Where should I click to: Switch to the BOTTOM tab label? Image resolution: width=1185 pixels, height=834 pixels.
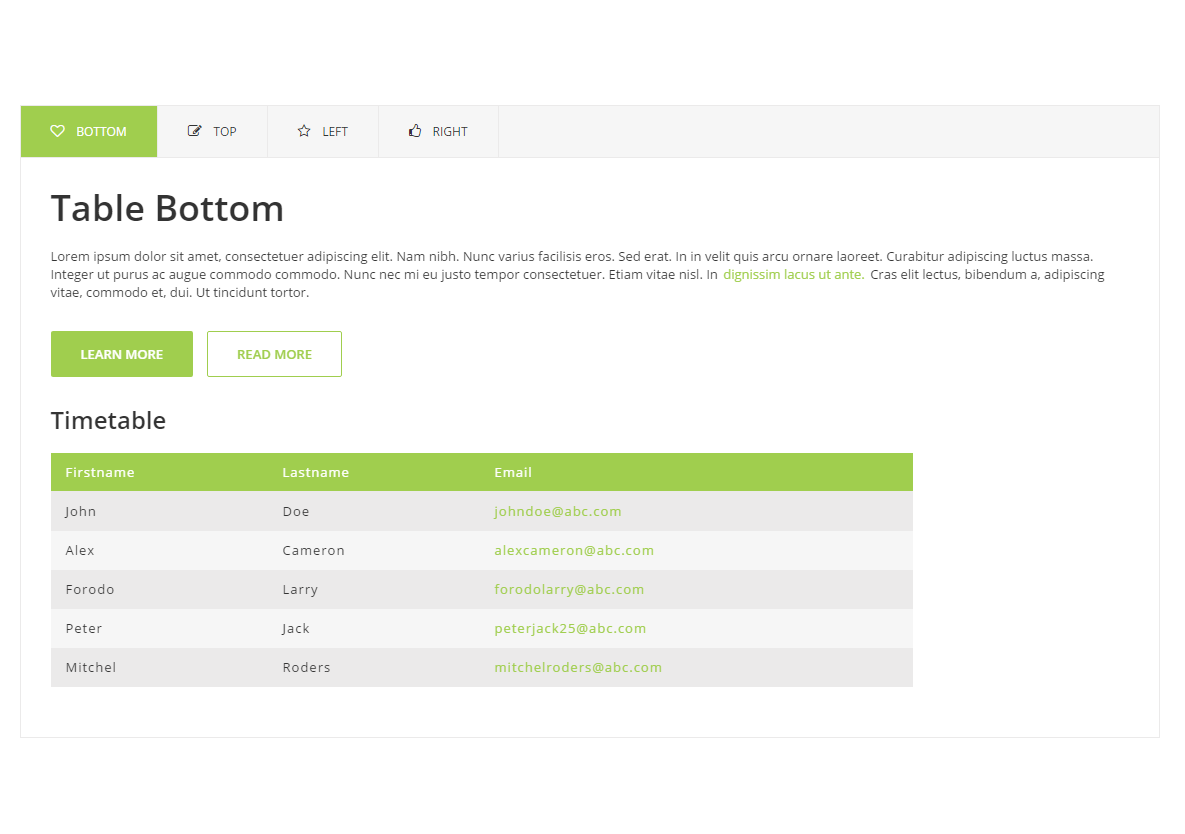[101, 131]
